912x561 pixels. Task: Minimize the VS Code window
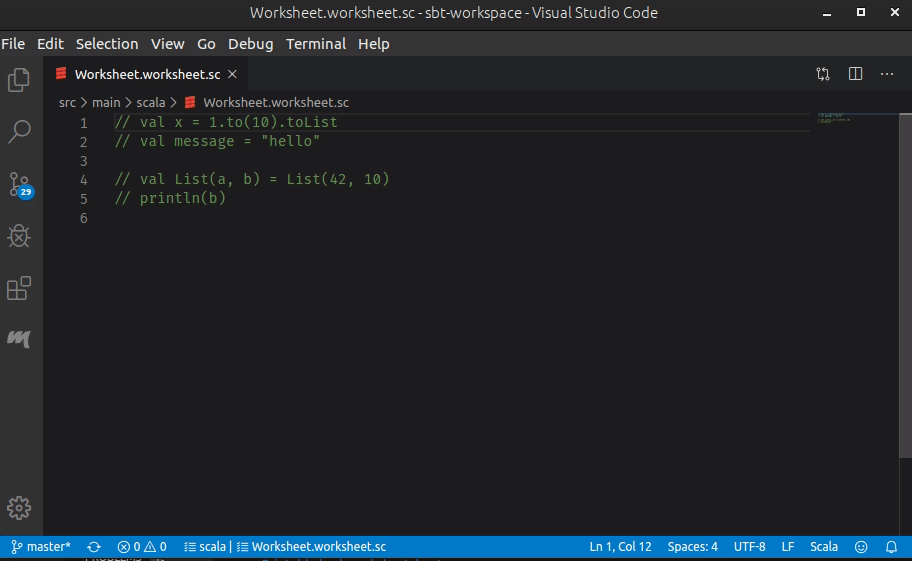click(826, 13)
